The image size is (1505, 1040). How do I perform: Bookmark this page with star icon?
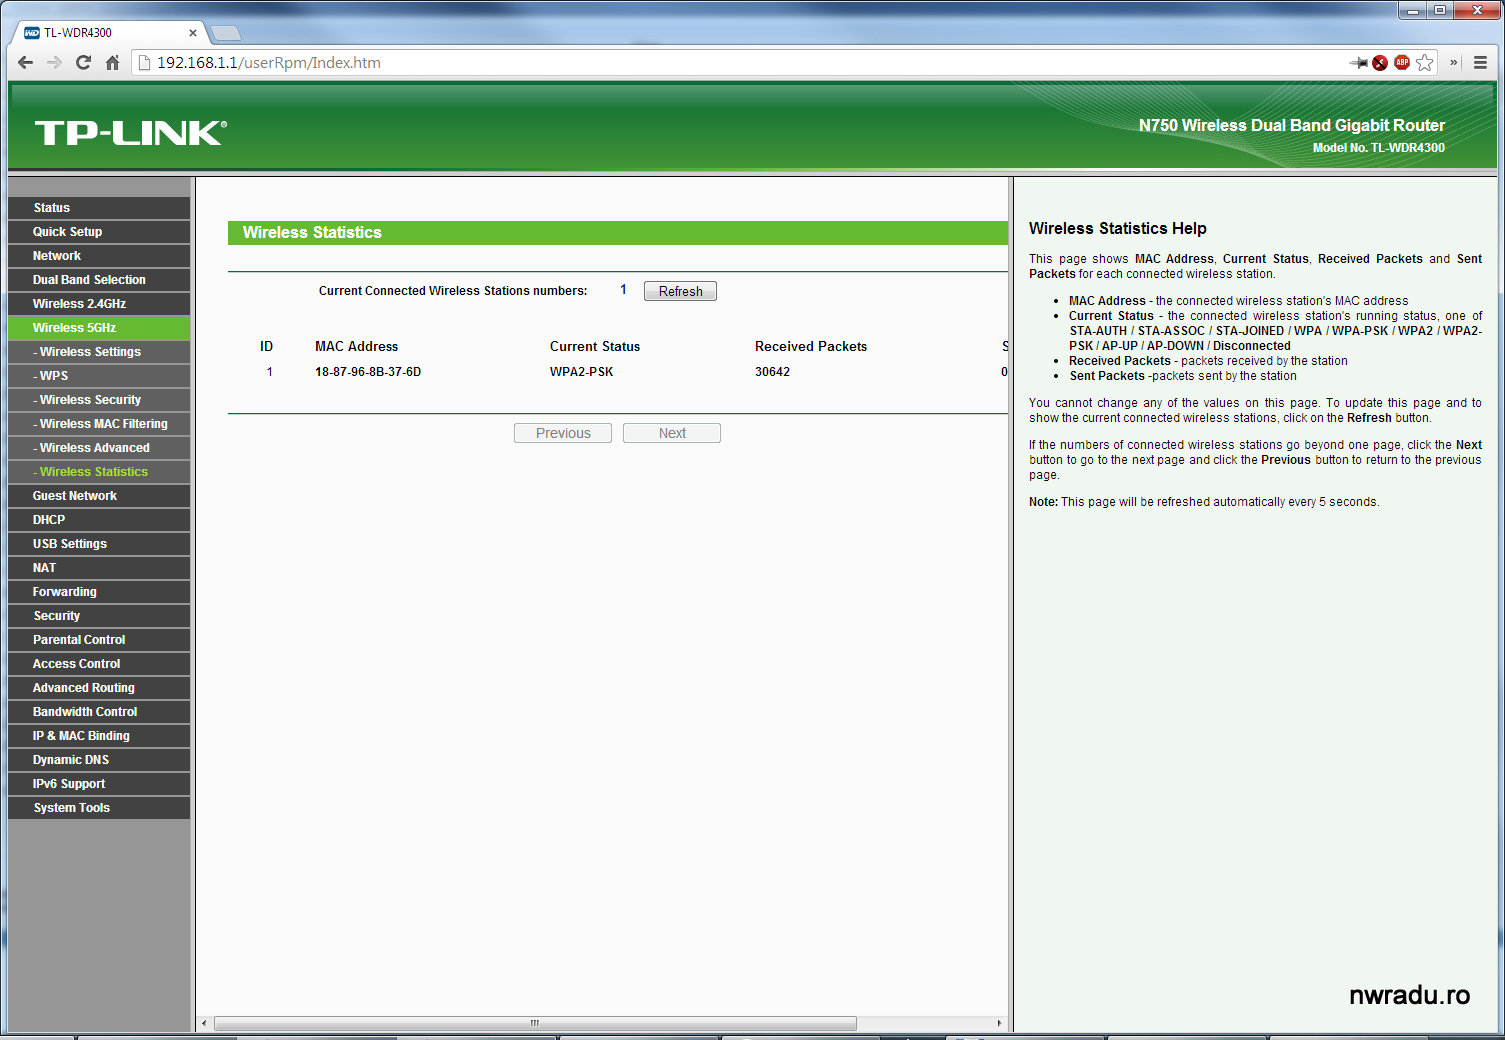(x=1425, y=63)
